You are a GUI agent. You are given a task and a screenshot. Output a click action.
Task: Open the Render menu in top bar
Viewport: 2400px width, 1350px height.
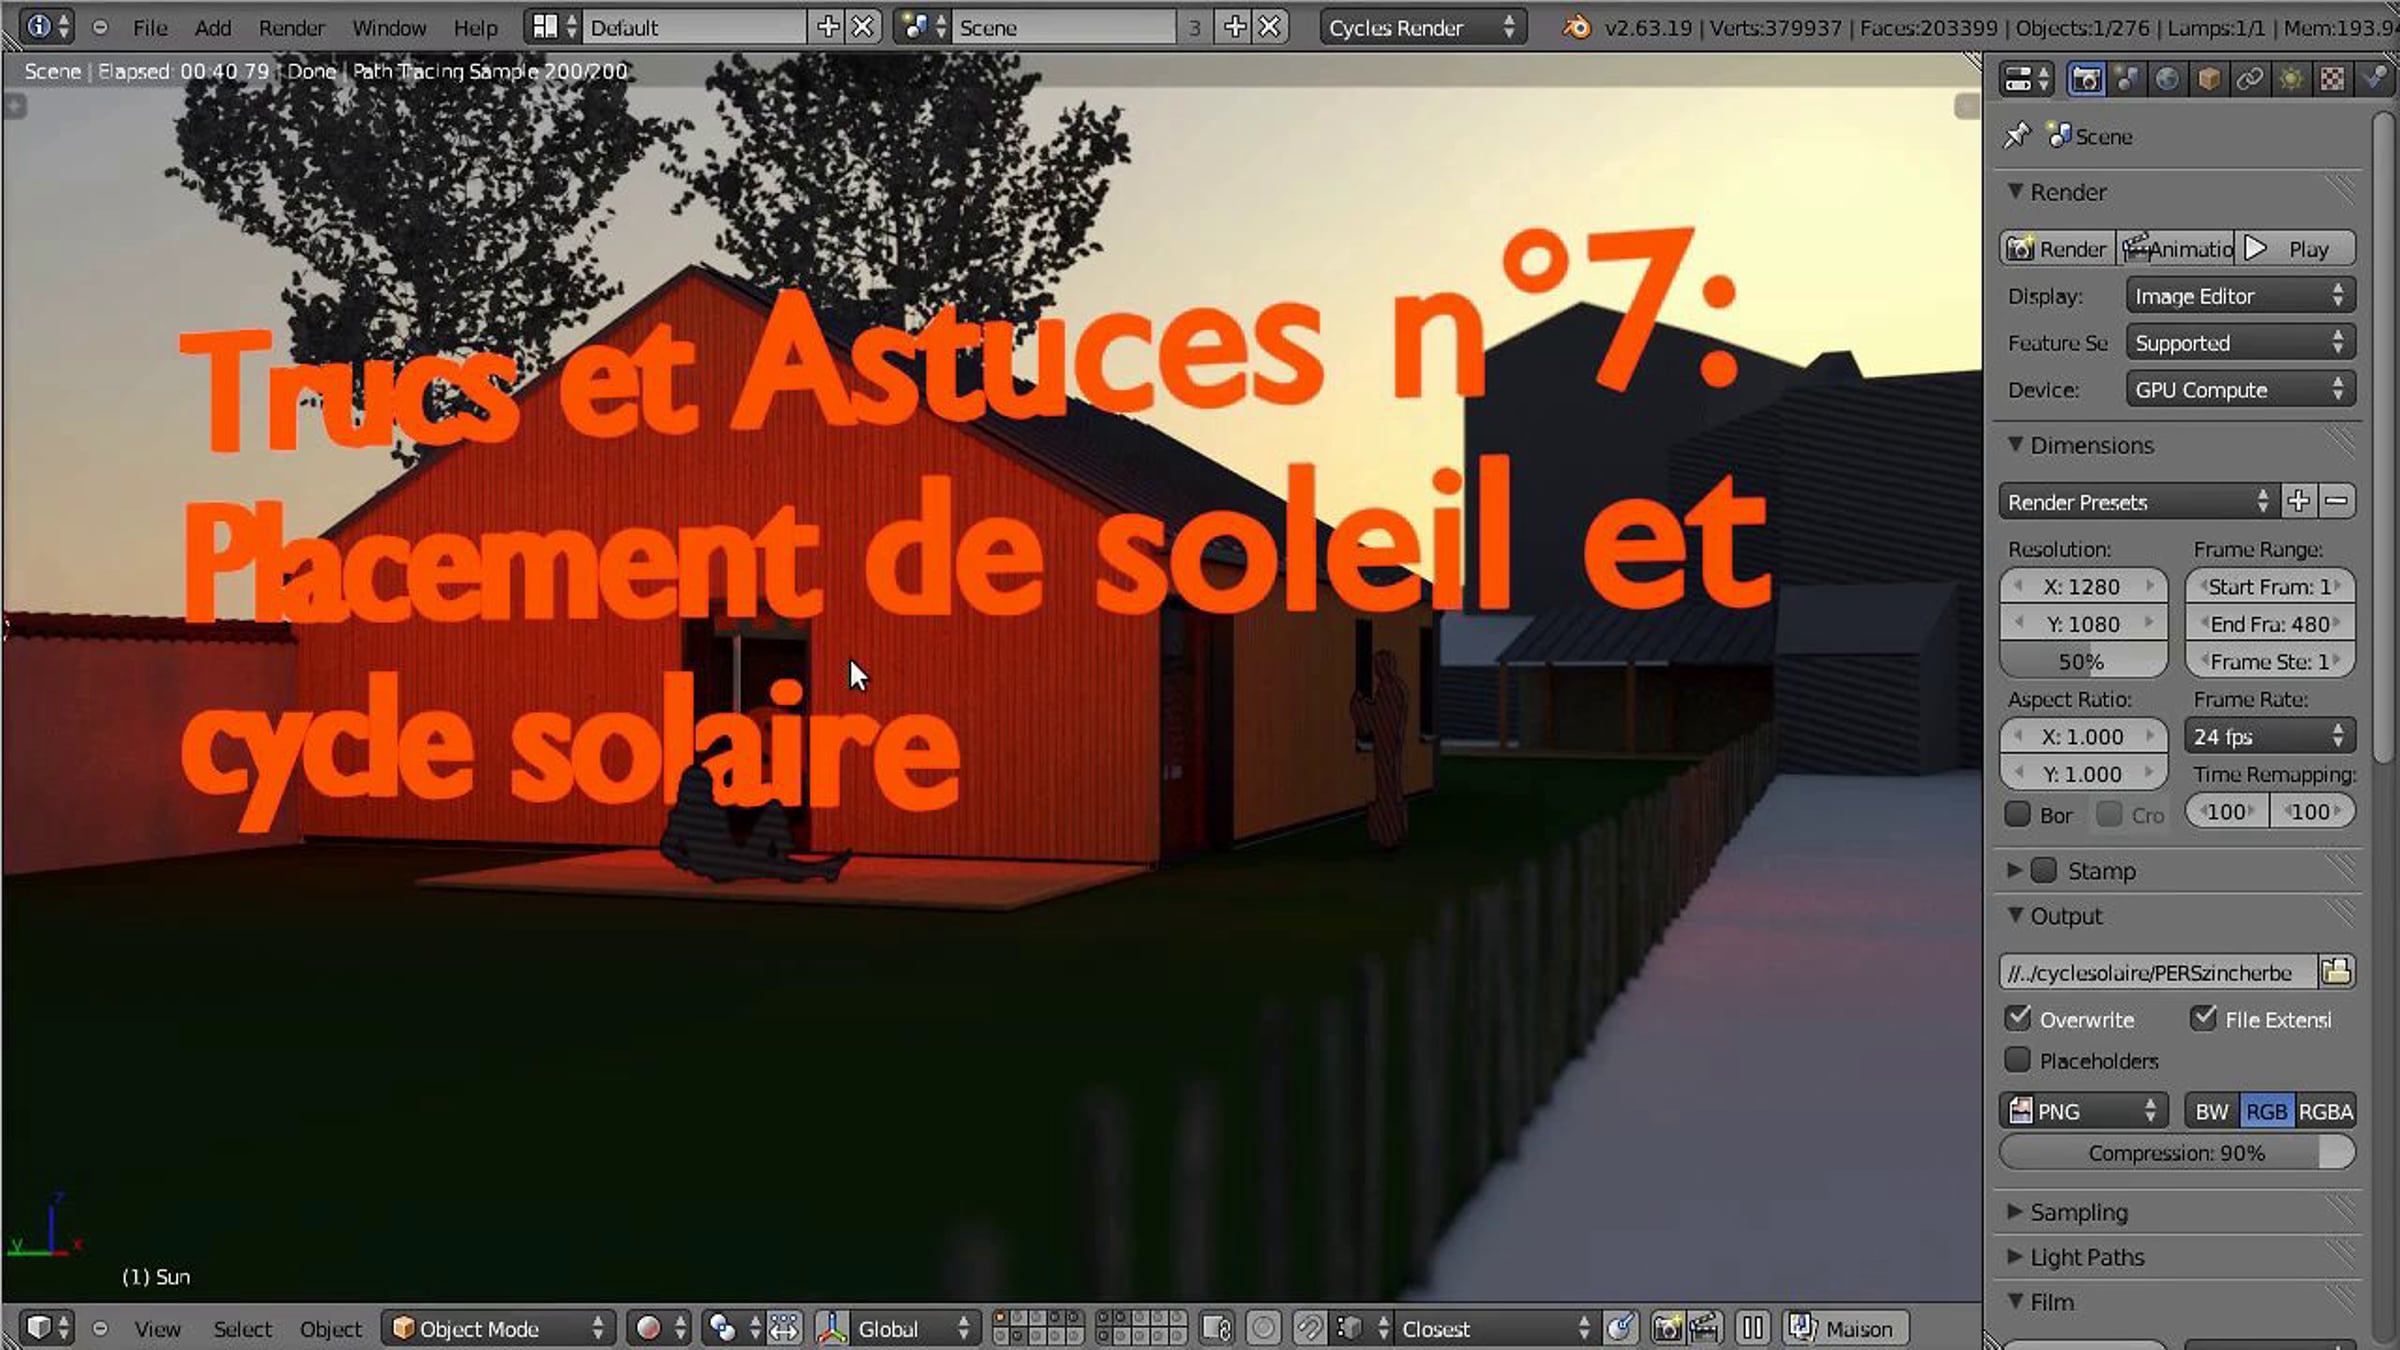tap(291, 28)
